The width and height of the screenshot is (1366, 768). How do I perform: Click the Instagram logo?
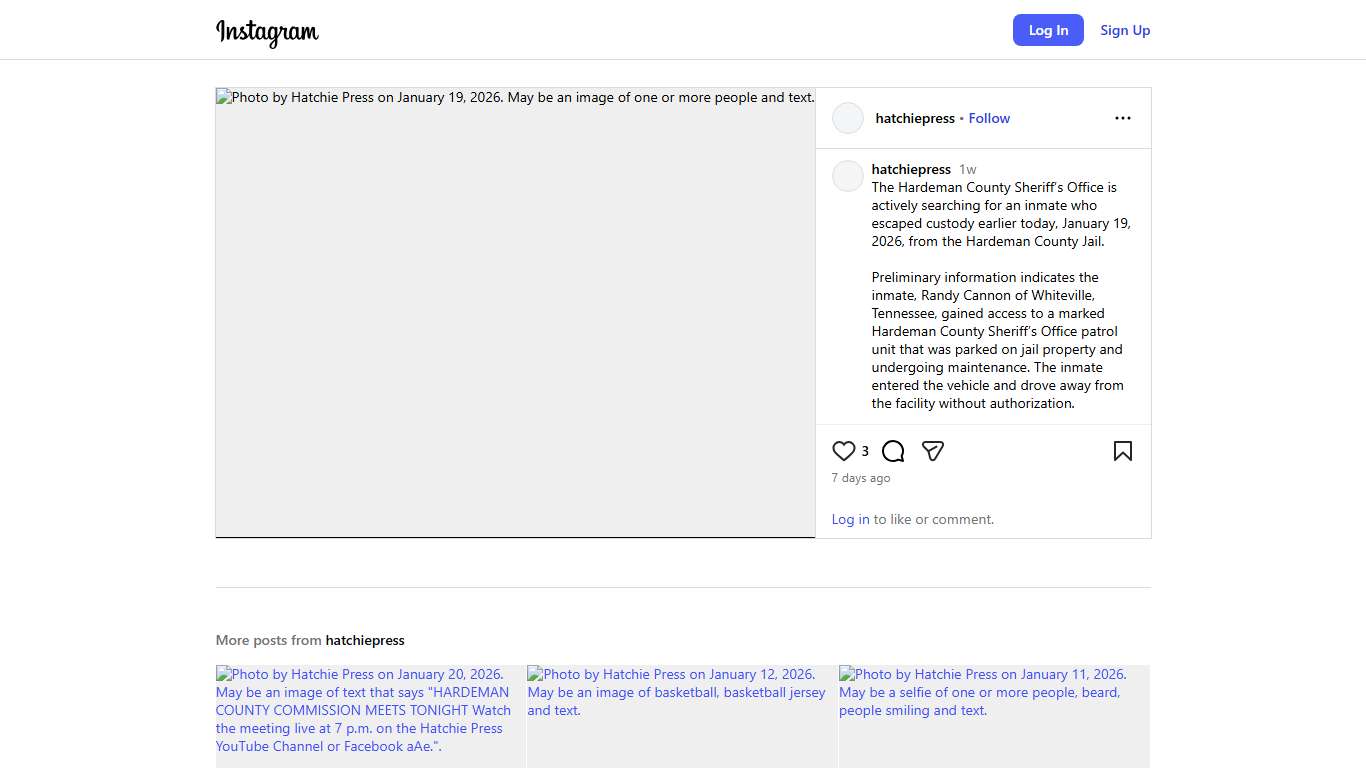pyautogui.click(x=267, y=32)
